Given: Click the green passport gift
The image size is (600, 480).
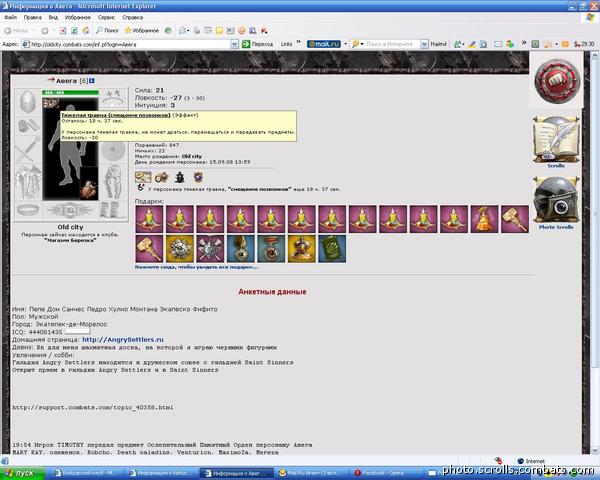Looking at the screenshot, I should (x=332, y=249).
